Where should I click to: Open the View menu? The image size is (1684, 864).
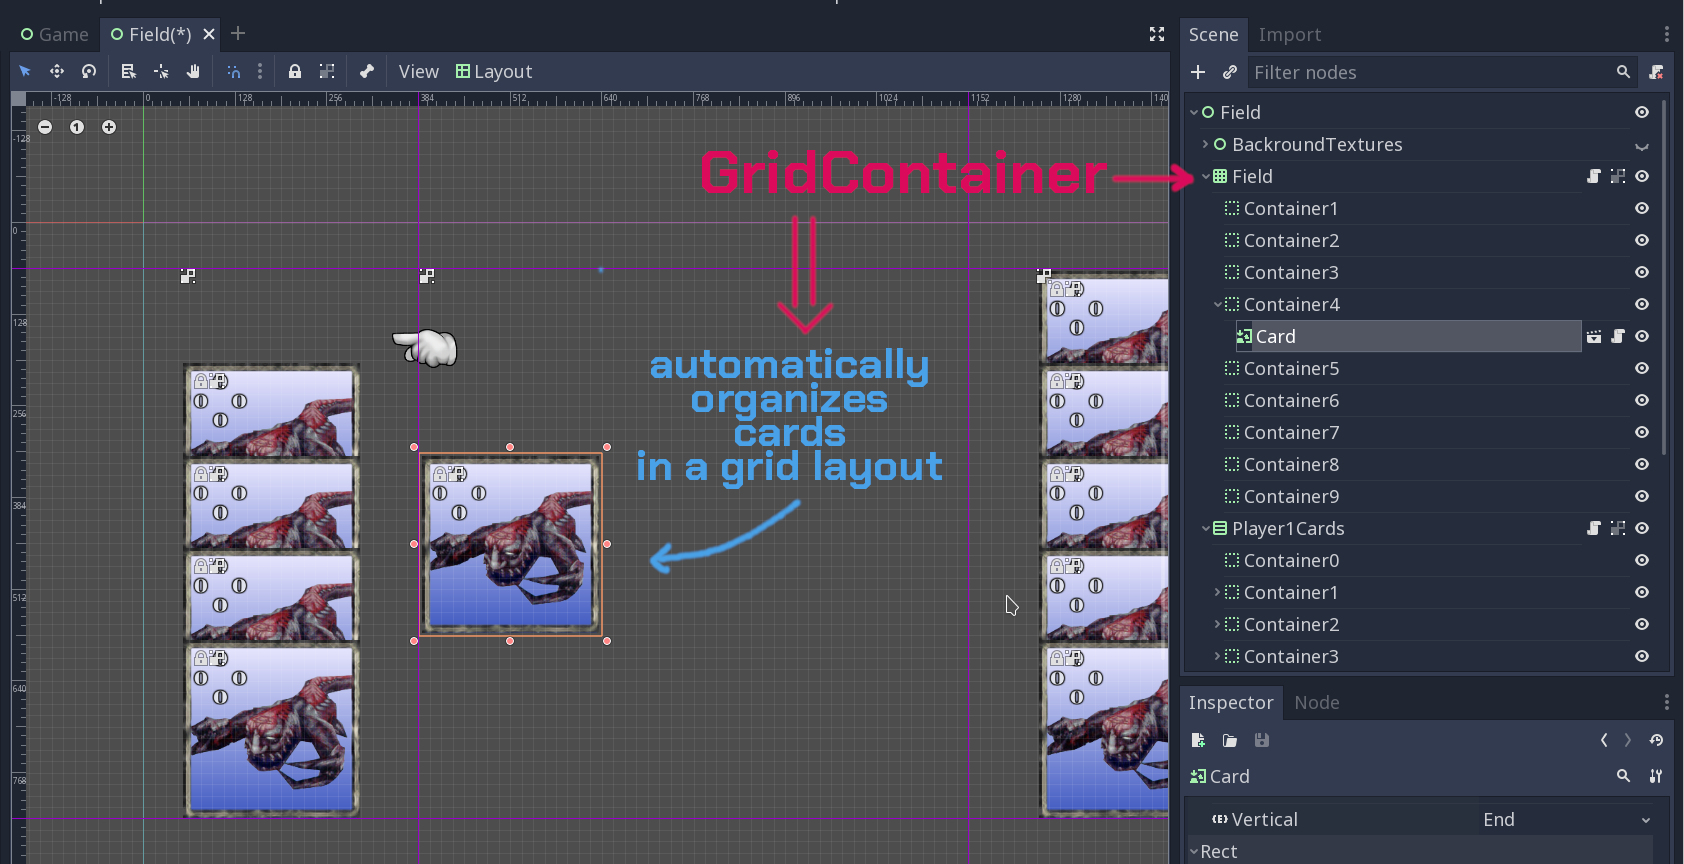[x=418, y=72]
